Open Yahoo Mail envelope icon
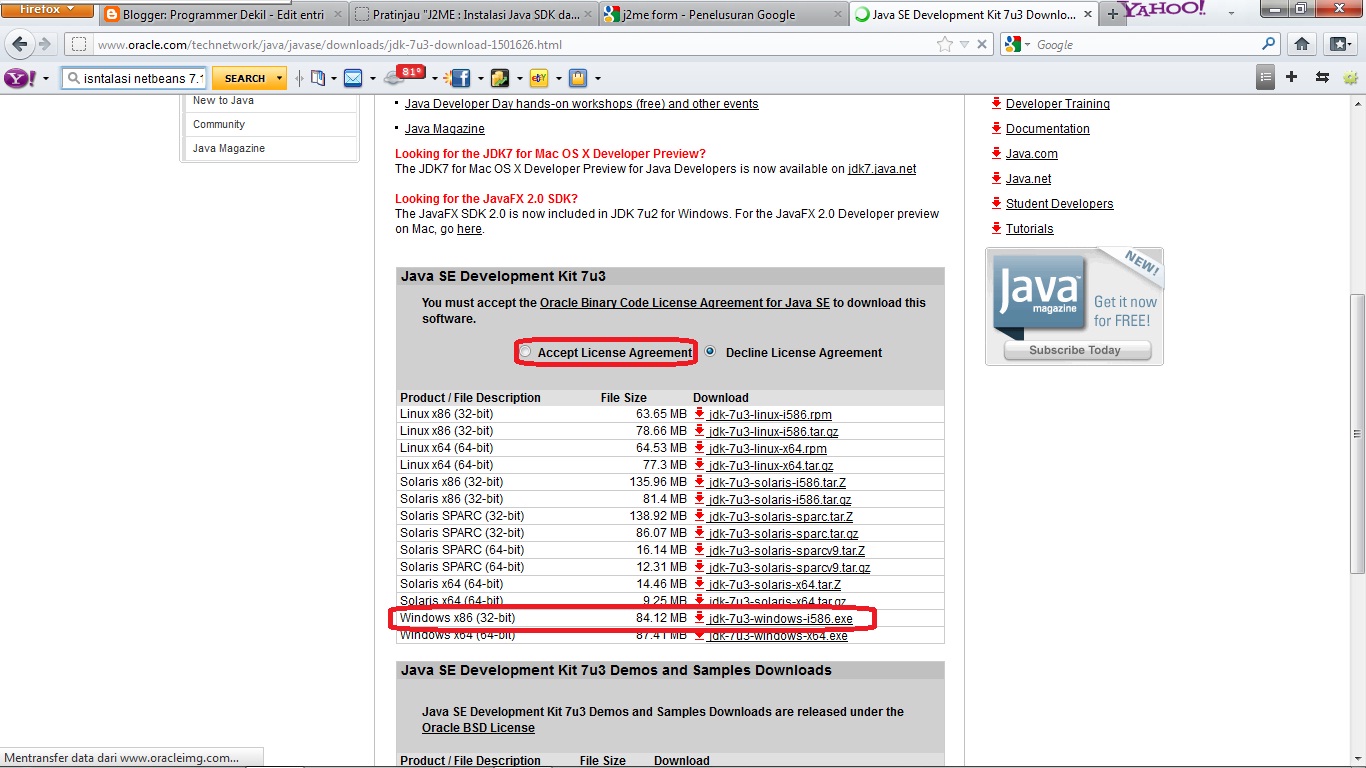 pyautogui.click(x=353, y=78)
